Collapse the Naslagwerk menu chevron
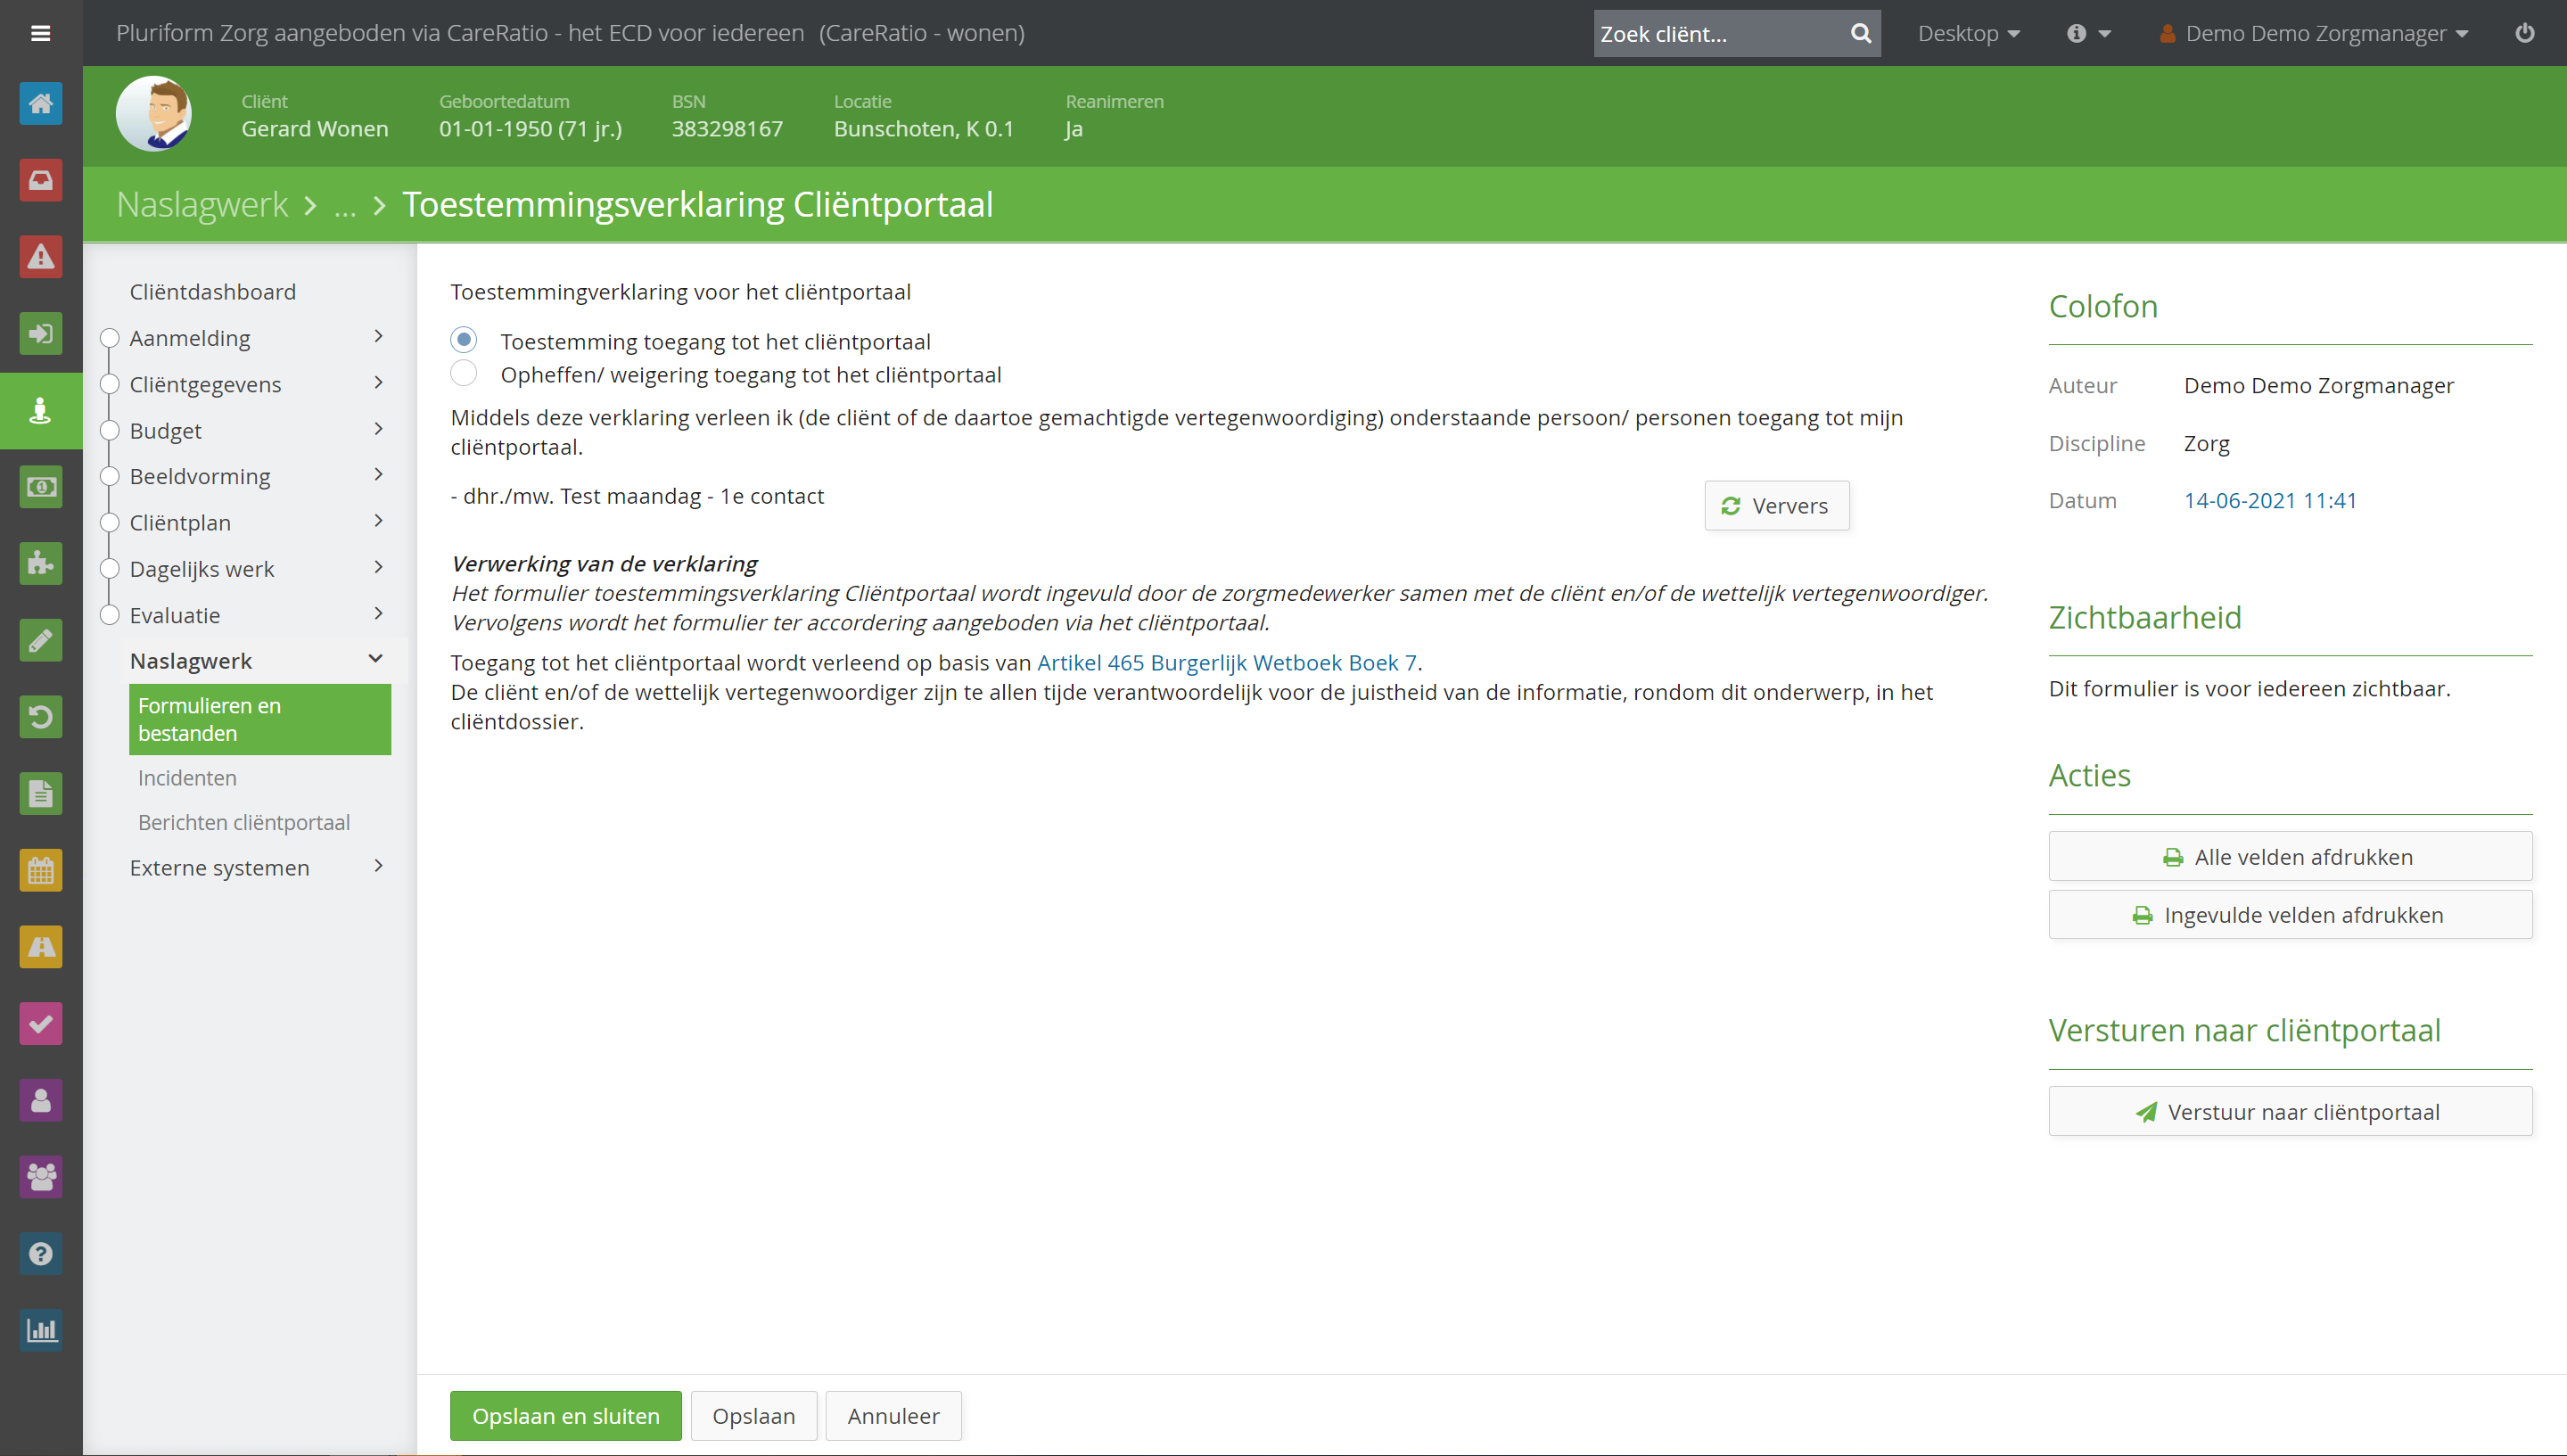This screenshot has width=2567, height=1456. point(376,659)
